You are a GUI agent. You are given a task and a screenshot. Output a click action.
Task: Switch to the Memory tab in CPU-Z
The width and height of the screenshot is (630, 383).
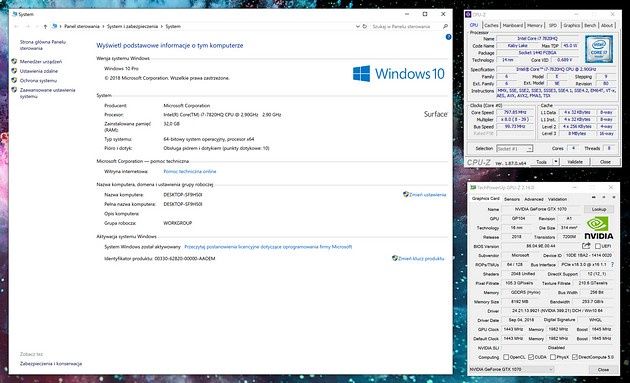(535, 25)
